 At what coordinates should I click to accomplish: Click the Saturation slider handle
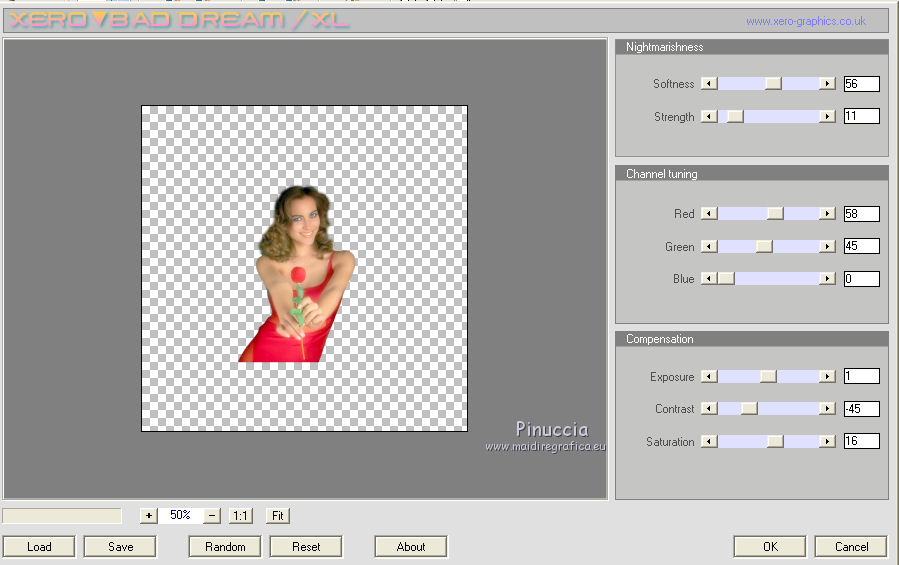(x=775, y=441)
